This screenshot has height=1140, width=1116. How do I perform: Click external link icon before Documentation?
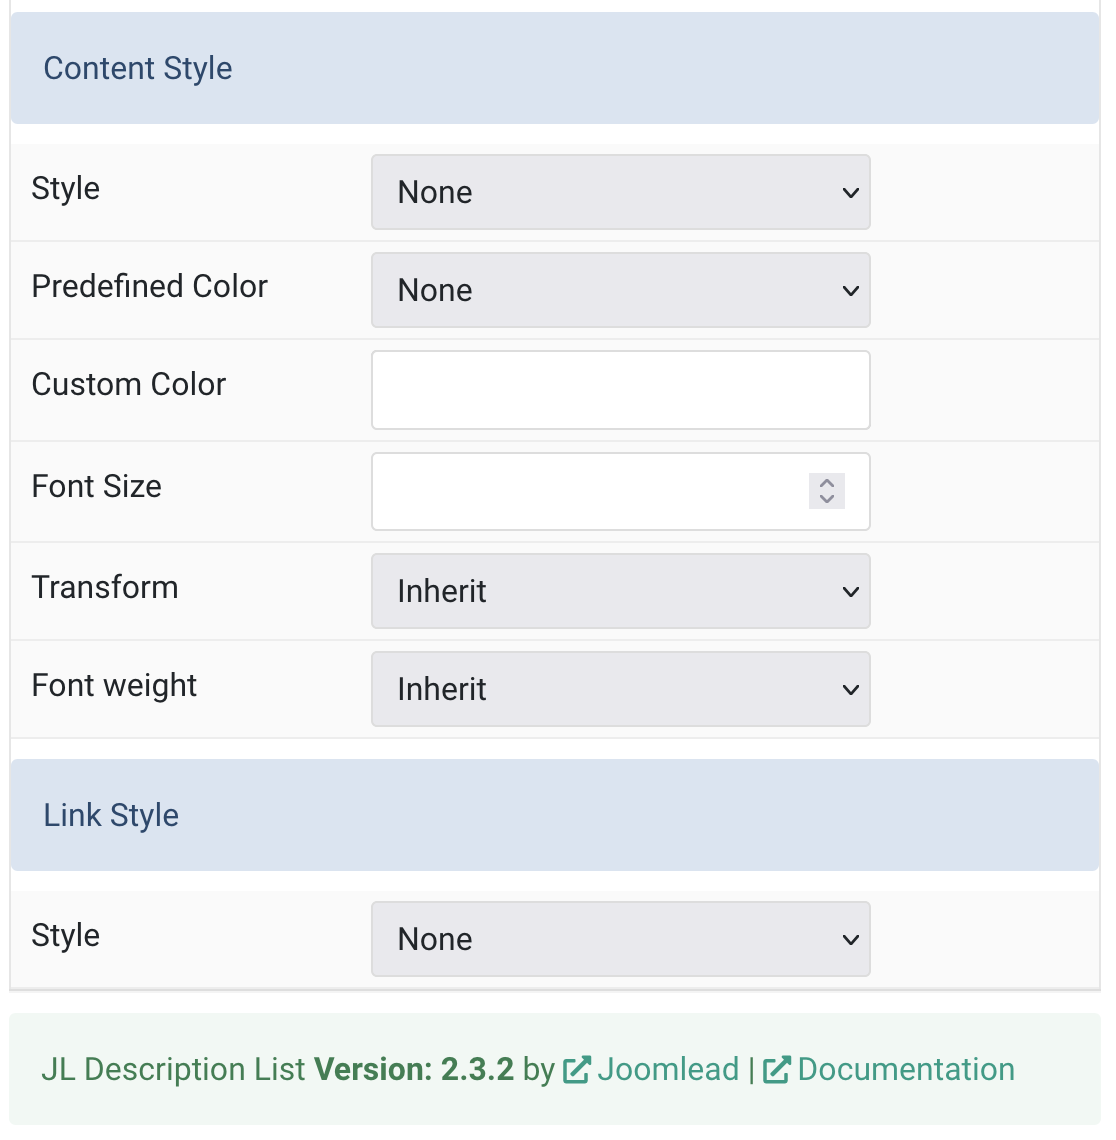(777, 1070)
